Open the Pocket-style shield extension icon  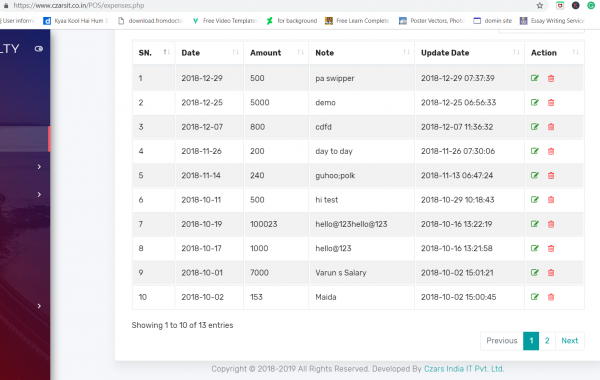click(560, 5)
